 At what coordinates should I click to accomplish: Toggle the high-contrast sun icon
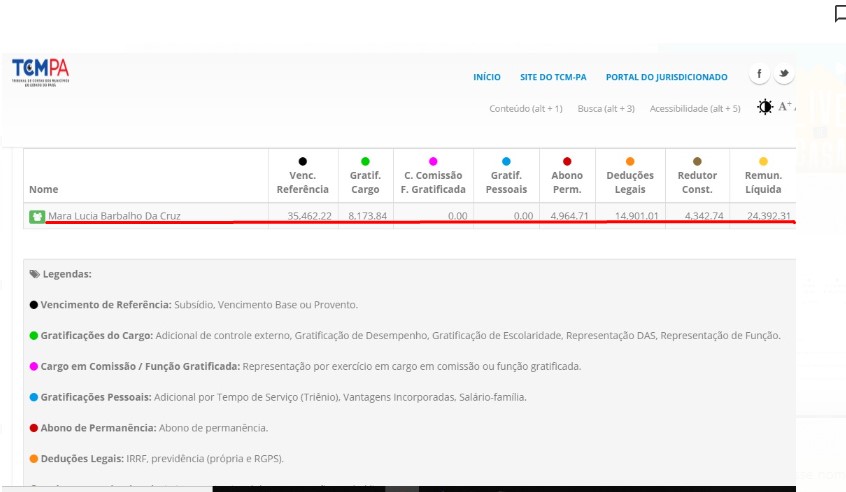[x=765, y=107]
